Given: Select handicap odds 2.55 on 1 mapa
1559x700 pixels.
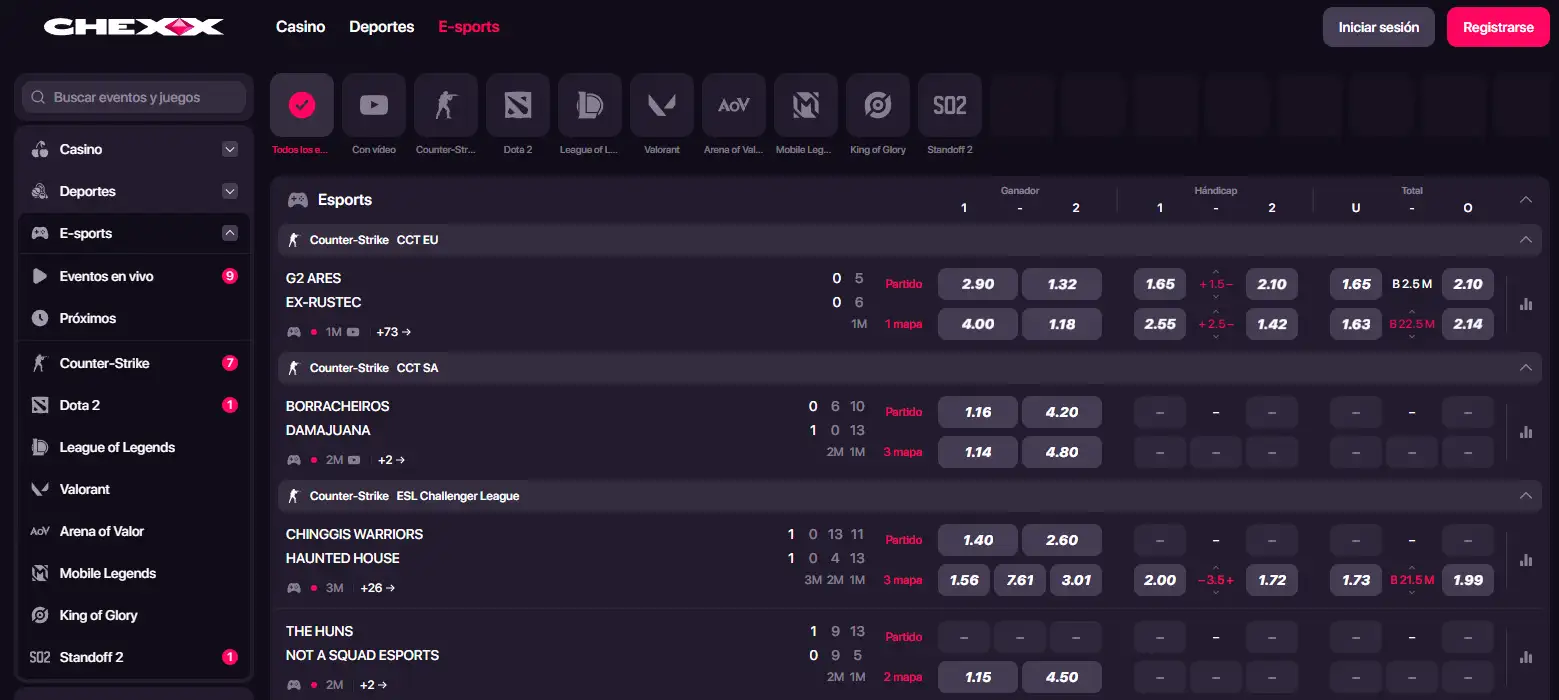Looking at the screenshot, I should (1160, 324).
